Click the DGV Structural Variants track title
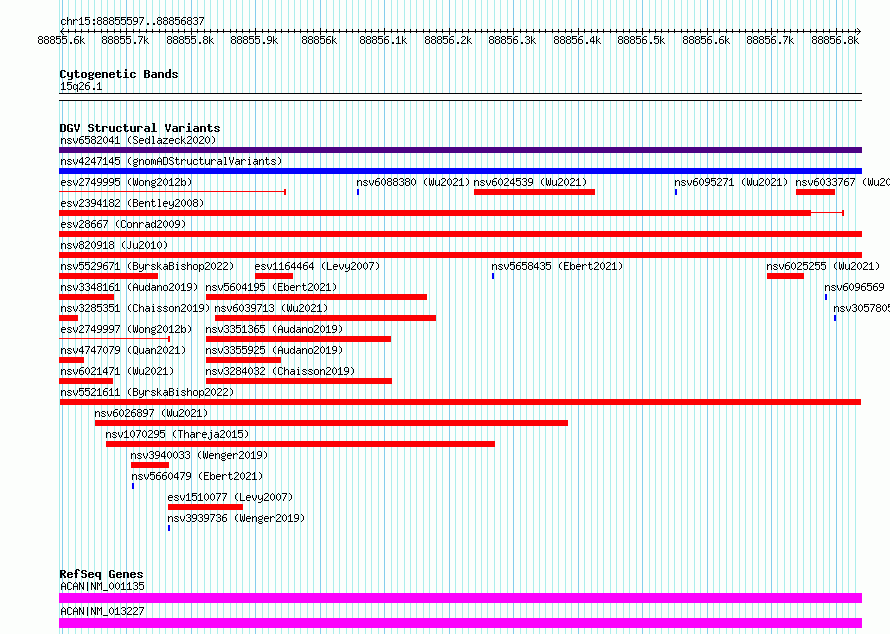The image size is (890, 634). click(x=140, y=128)
